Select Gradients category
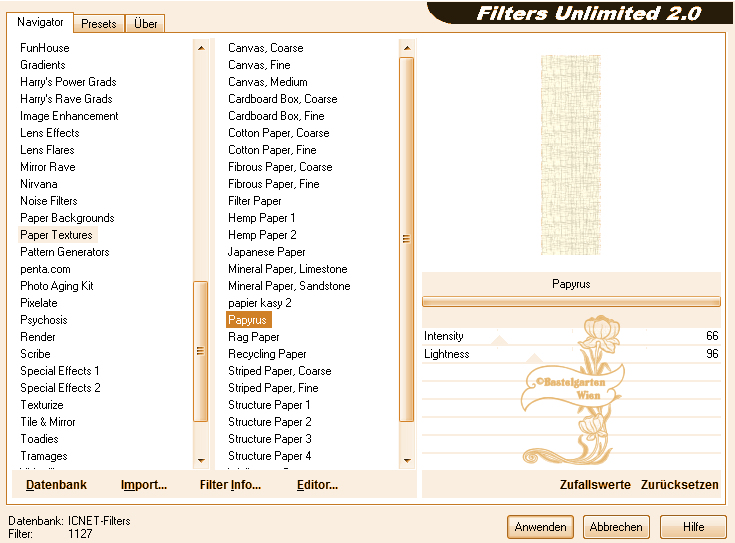 43,65
